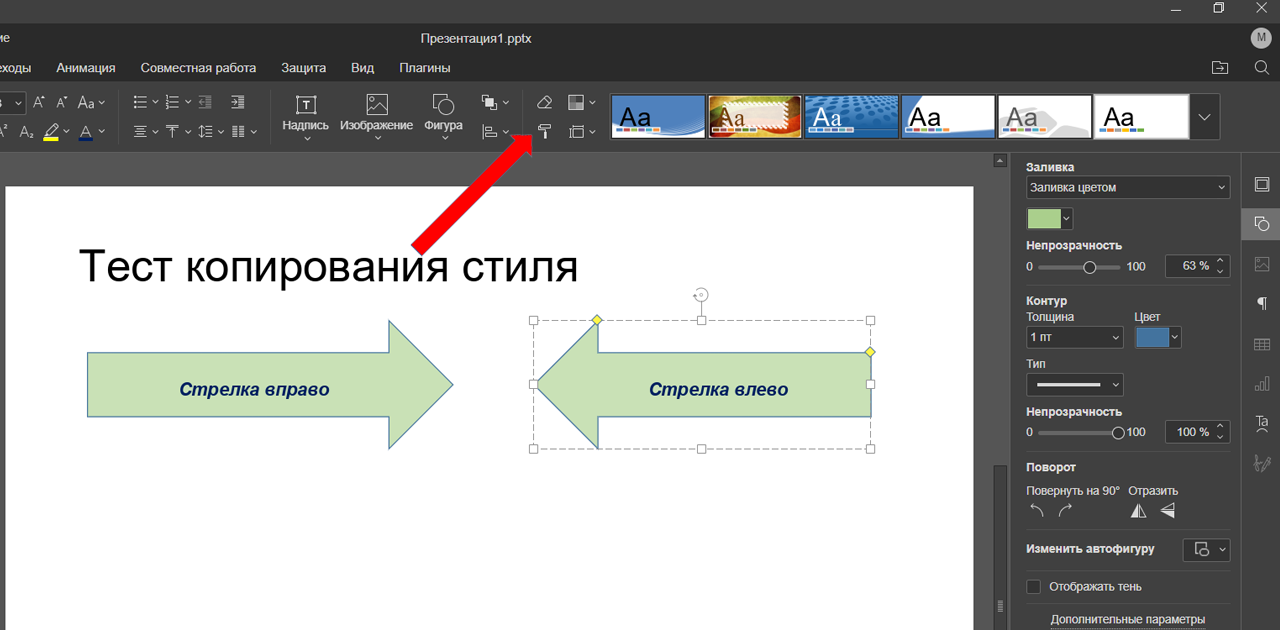Insert text box via Надпись button
This screenshot has width=1280, height=630.
click(x=305, y=115)
